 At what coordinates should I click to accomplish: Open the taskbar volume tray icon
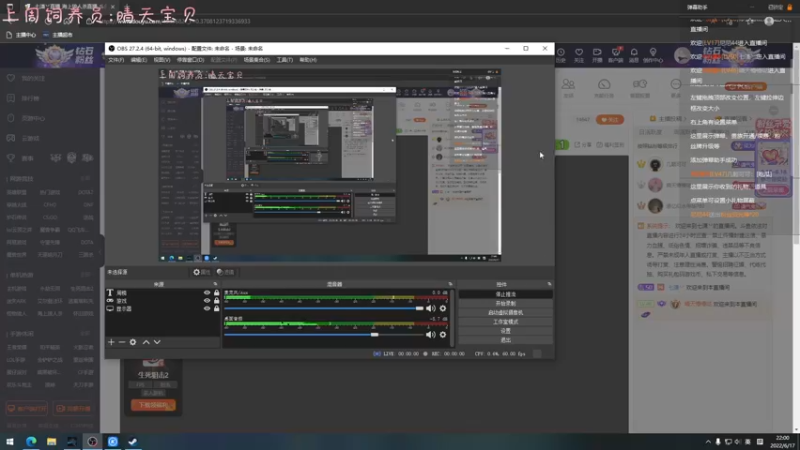[x=738, y=442]
